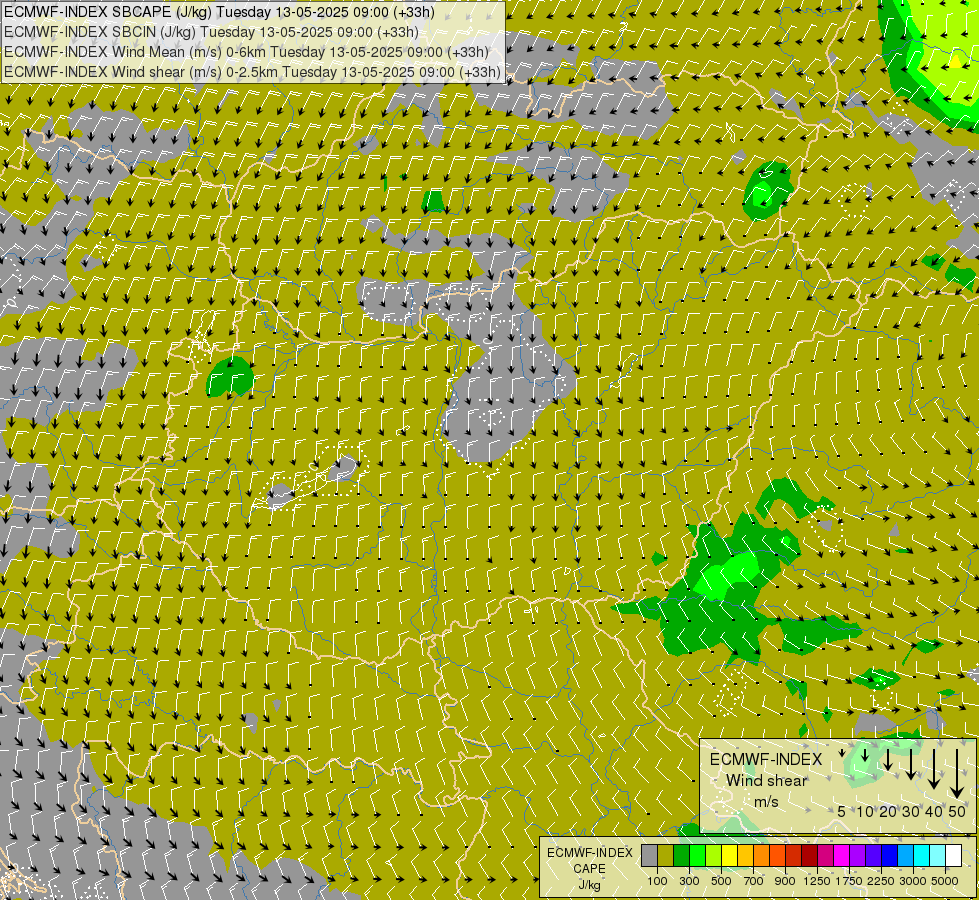Select the olive CAPE legend swatch
Viewport: 979px width, 900px height.
[666, 856]
